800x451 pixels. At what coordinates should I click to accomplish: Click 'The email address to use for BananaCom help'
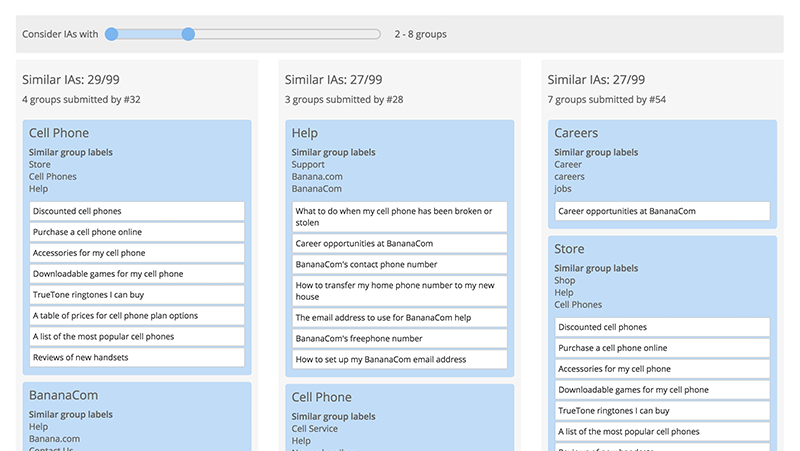coord(400,317)
